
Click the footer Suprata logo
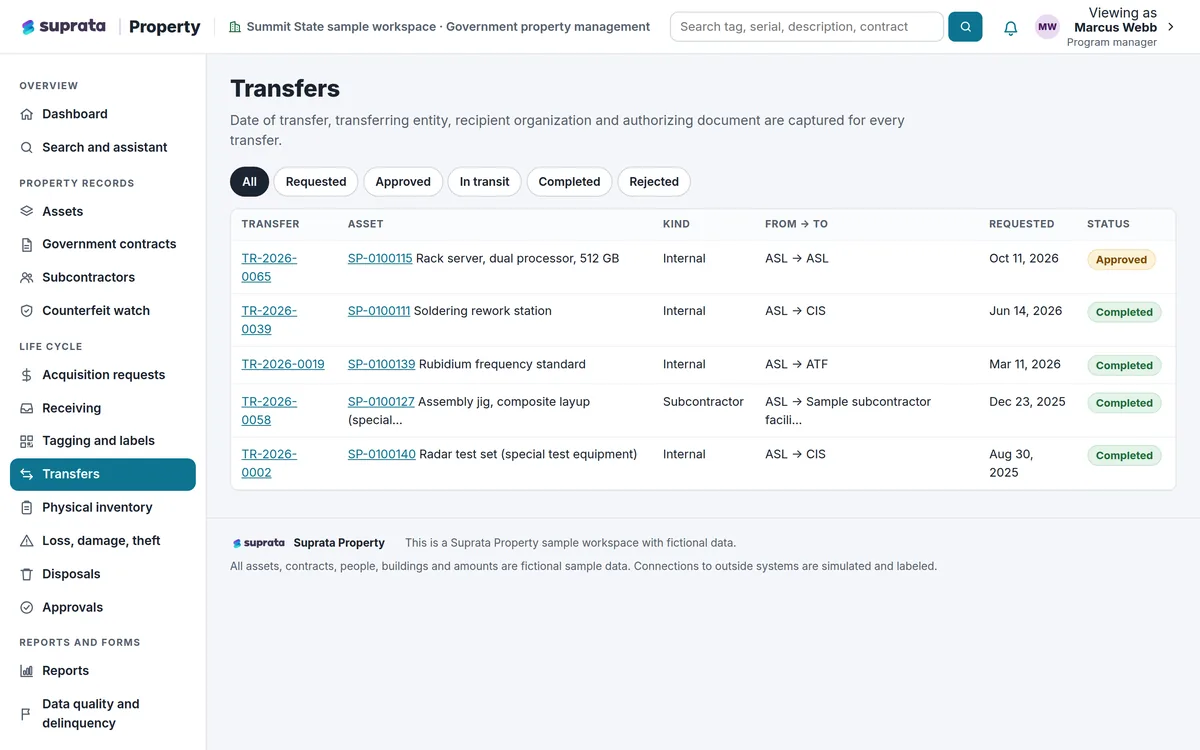[x=259, y=543]
